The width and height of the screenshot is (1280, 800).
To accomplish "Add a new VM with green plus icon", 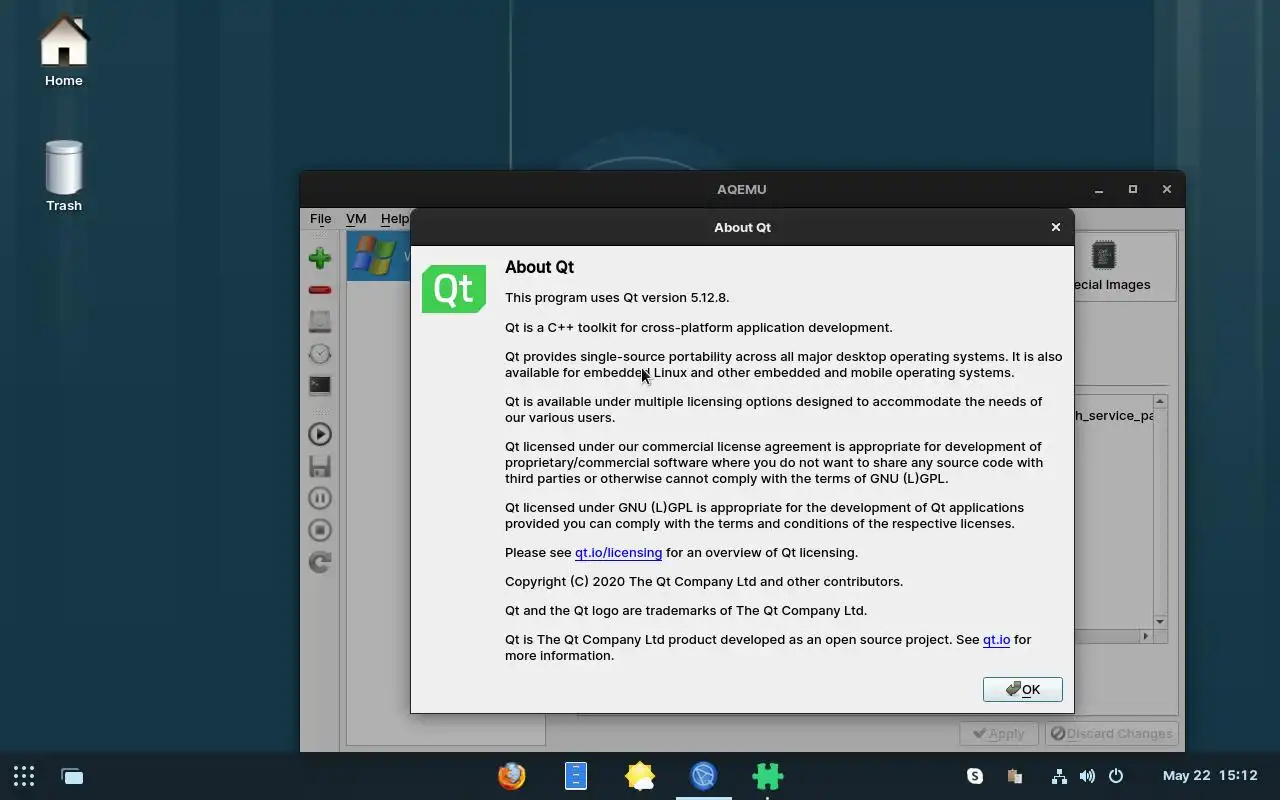I will [x=320, y=258].
